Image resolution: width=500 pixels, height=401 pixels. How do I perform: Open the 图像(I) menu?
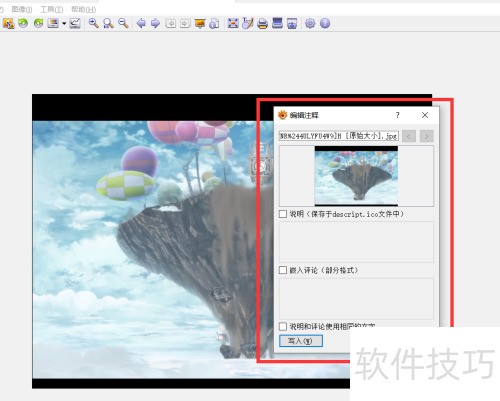pos(22,9)
